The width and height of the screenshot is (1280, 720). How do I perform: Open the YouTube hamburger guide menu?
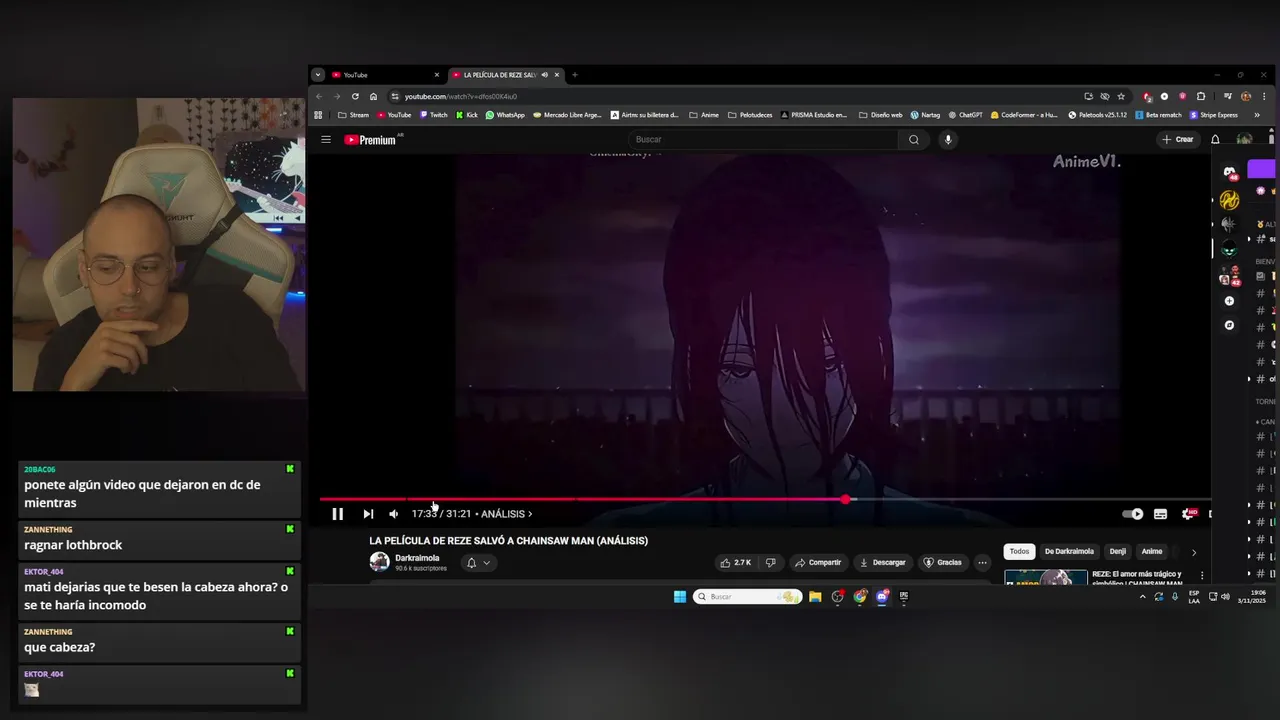(326, 140)
